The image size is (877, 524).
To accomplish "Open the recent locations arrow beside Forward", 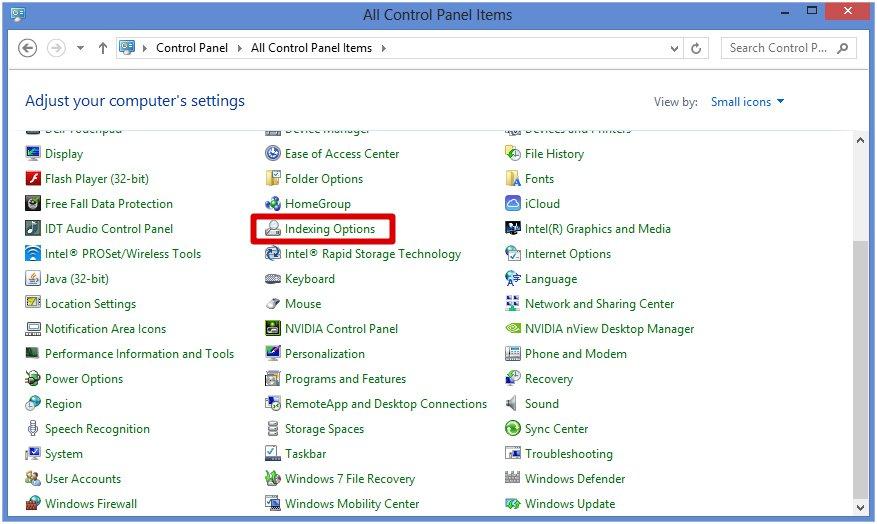I will (x=80, y=48).
